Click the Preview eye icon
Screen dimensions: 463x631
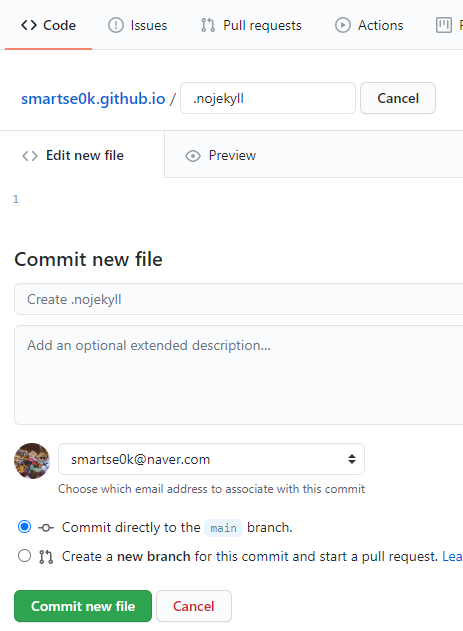(193, 156)
